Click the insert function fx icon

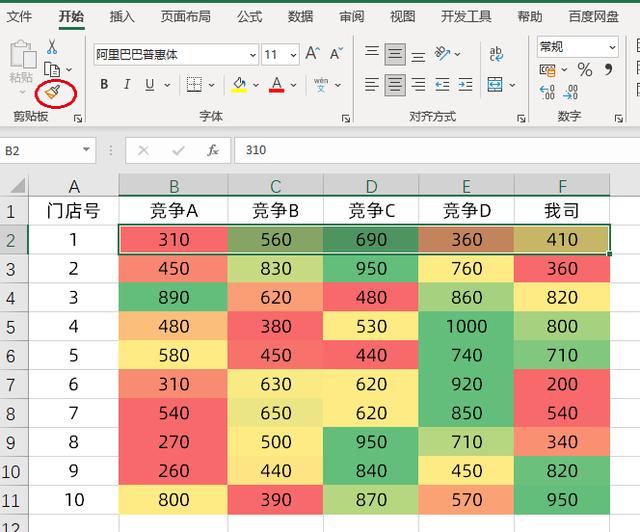point(212,150)
